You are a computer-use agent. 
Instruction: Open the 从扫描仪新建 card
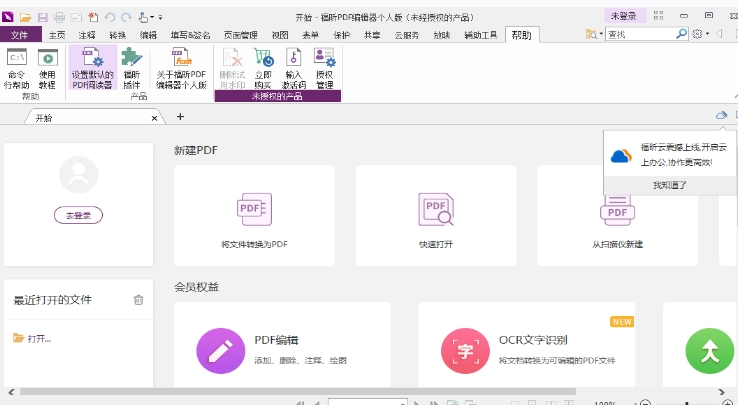tap(618, 215)
